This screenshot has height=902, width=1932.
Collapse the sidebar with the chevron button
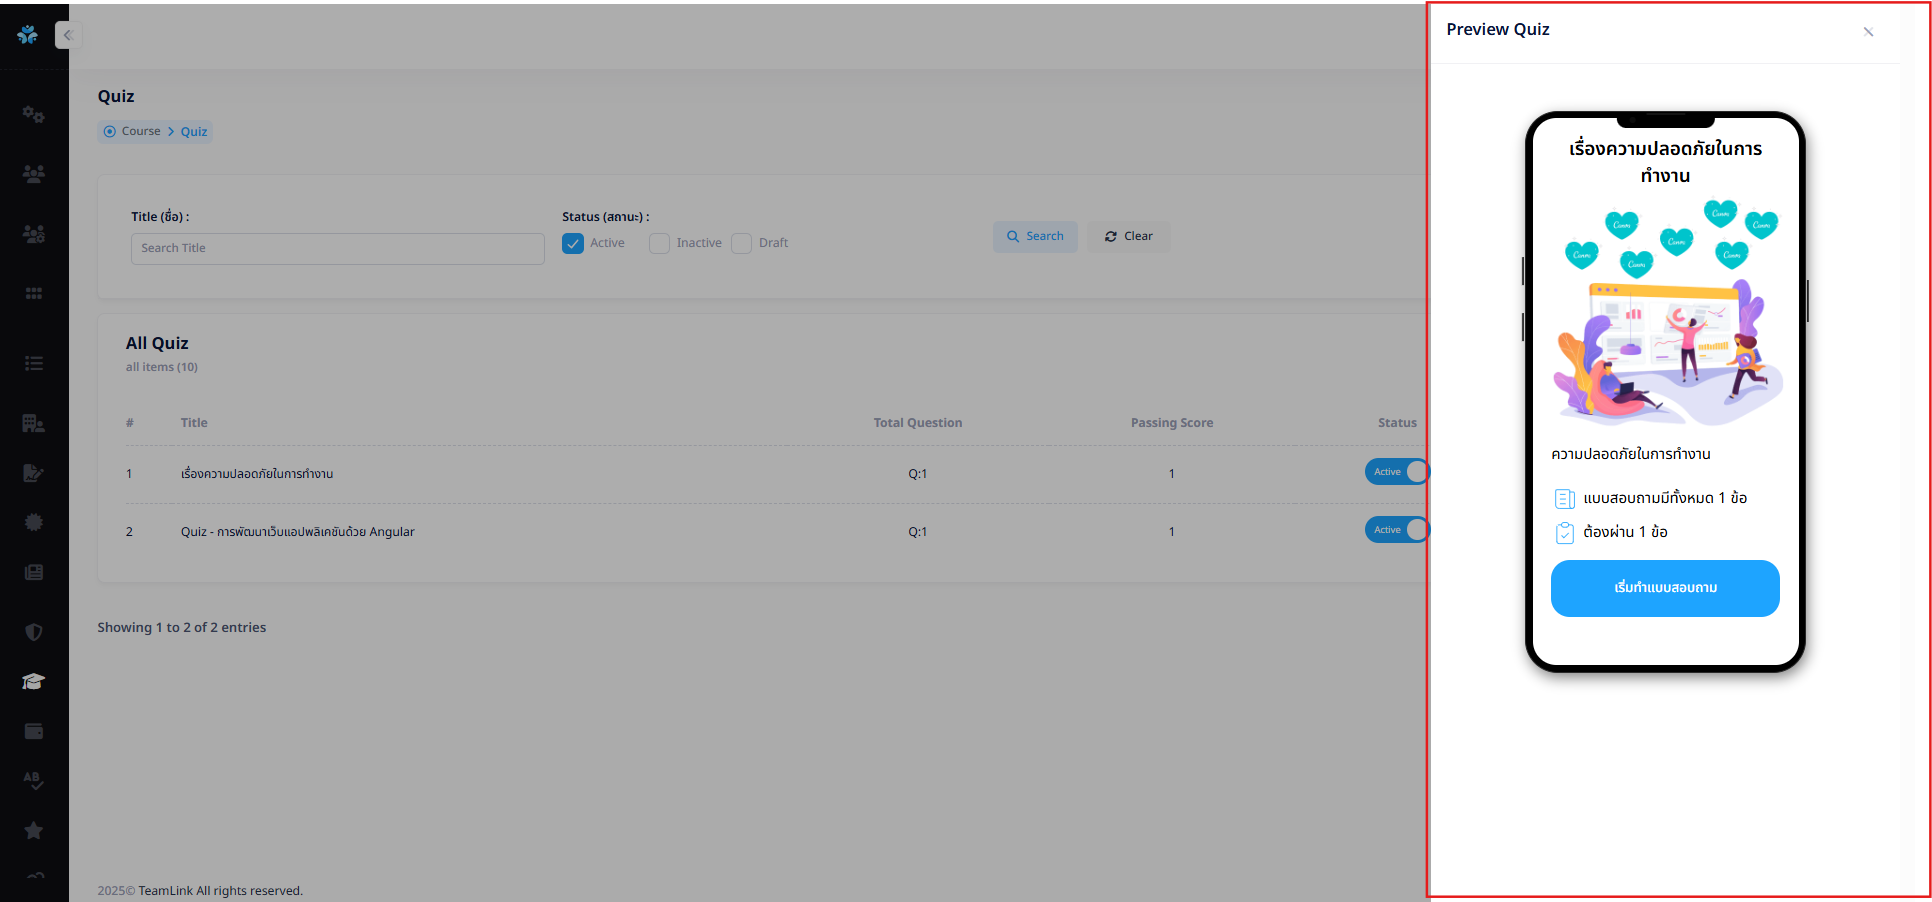[x=68, y=35]
